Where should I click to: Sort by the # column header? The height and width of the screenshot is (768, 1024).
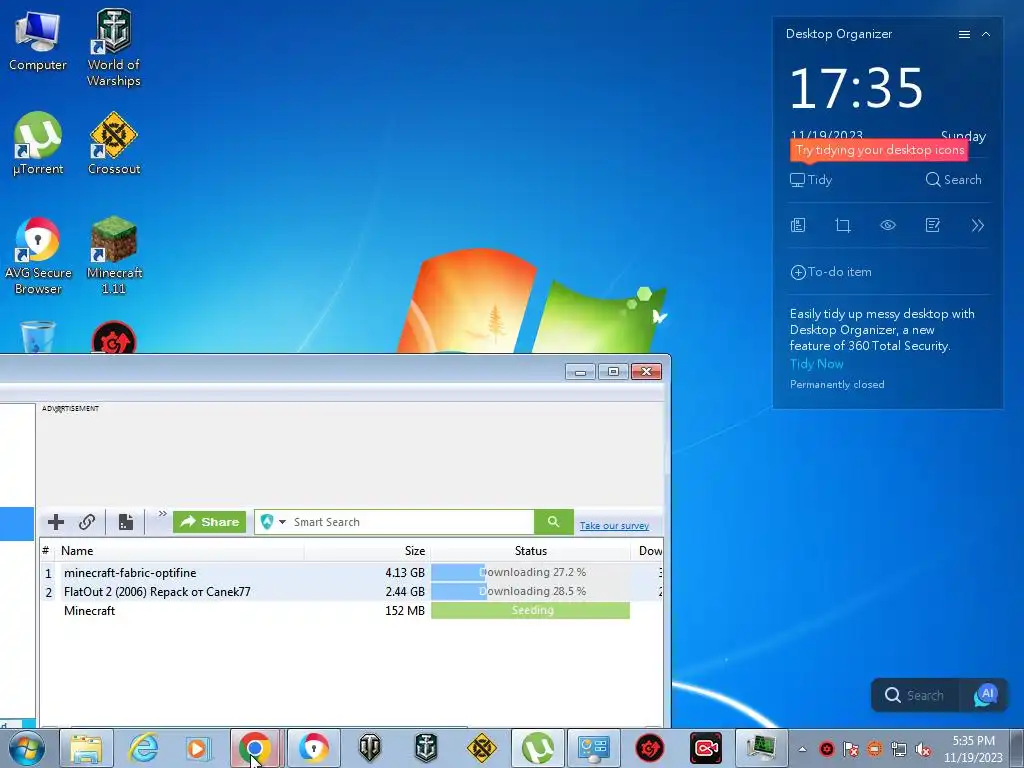point(46,551)
